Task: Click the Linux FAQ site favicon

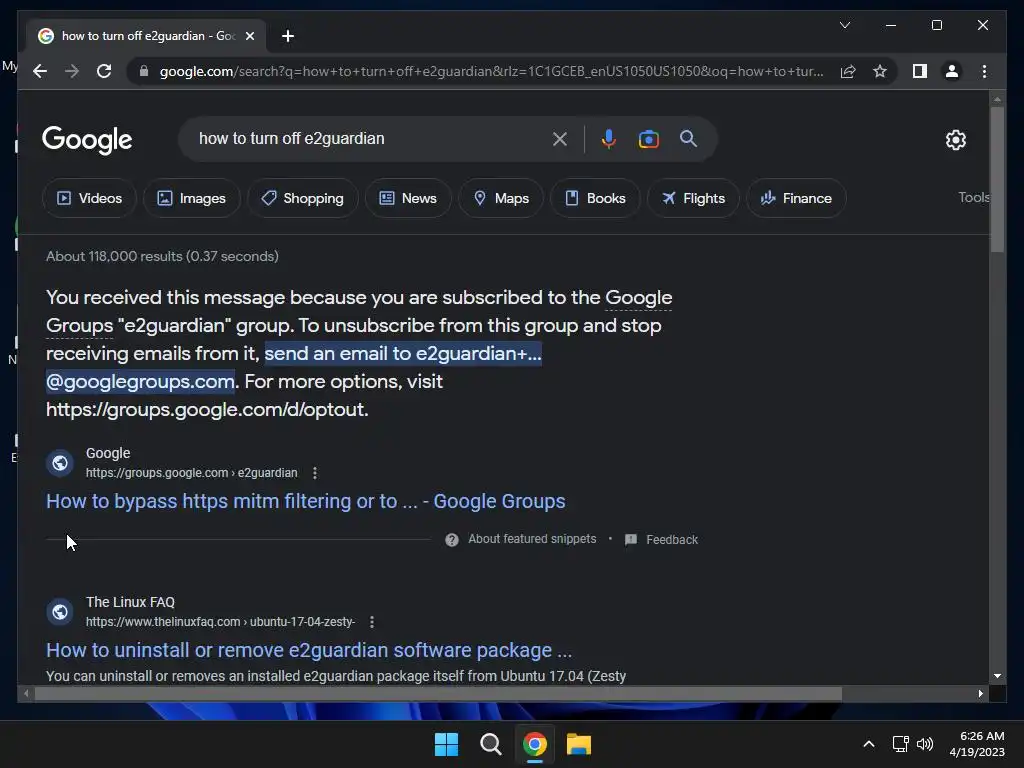Action: pyautogui.click(x=59, y=612)
